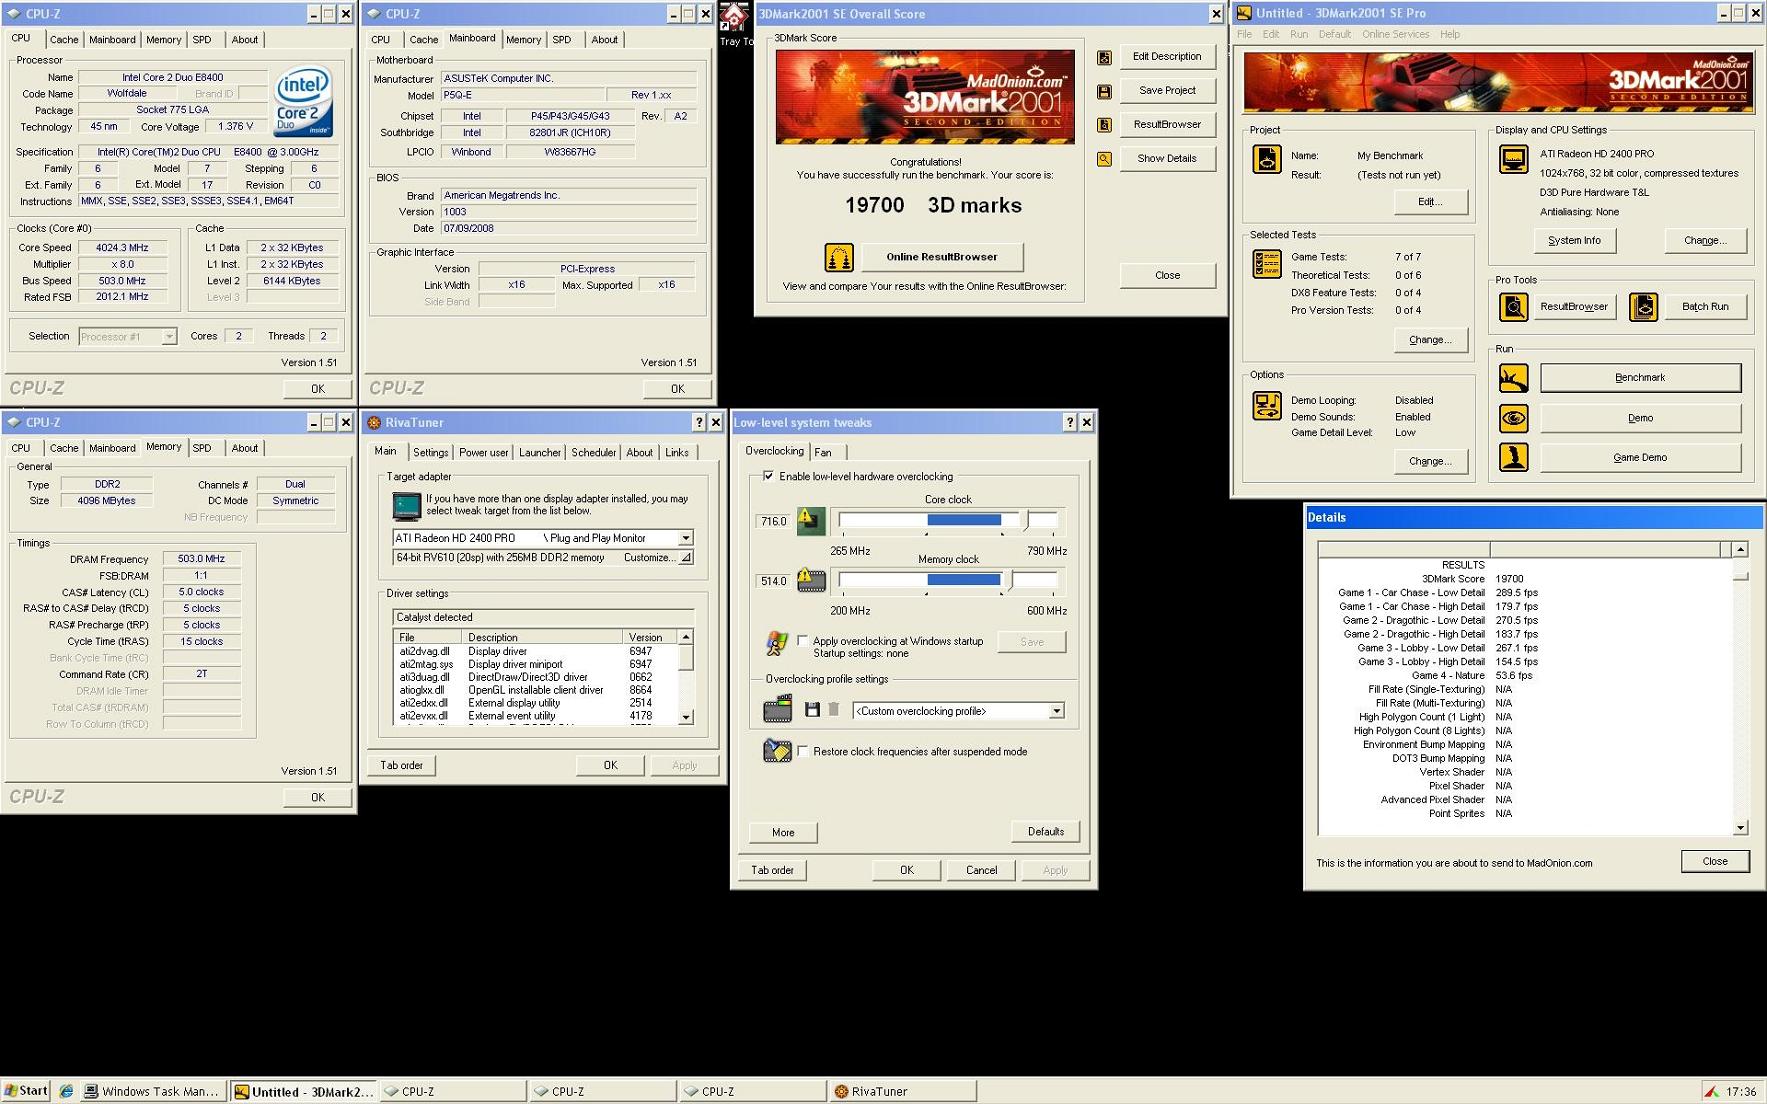Click the memory clock value field 514.0
1767x1104 pixels.
coord(773,581)
